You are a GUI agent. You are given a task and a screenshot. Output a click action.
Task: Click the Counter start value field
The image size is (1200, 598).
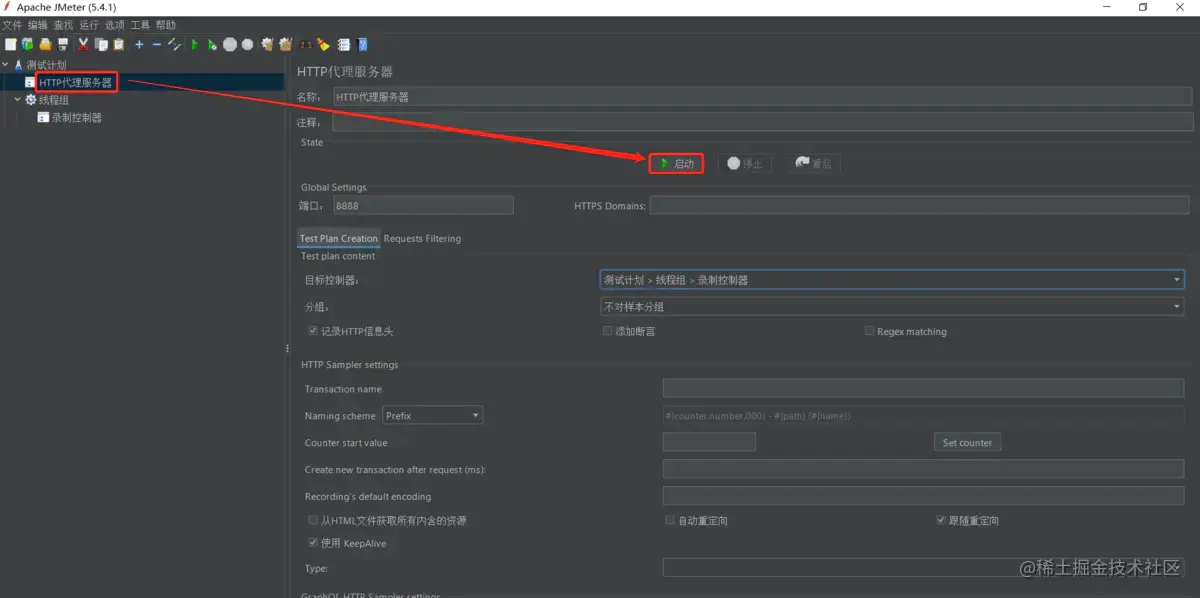[709, 442]
